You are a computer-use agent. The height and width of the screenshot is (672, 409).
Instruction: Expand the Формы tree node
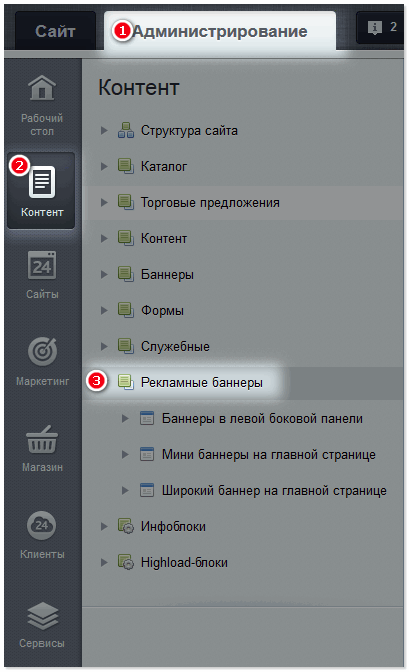click(104, 310)
